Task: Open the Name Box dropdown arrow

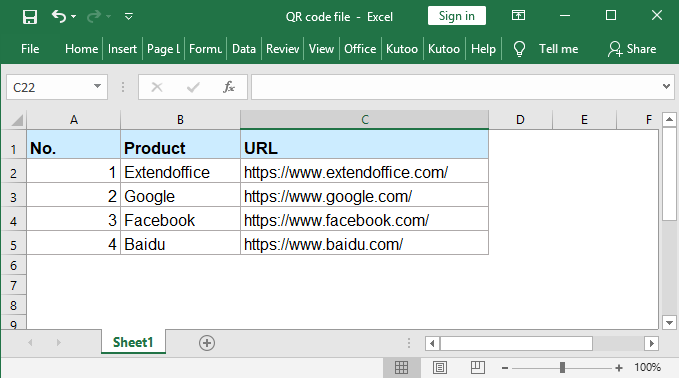Action: 97,87
